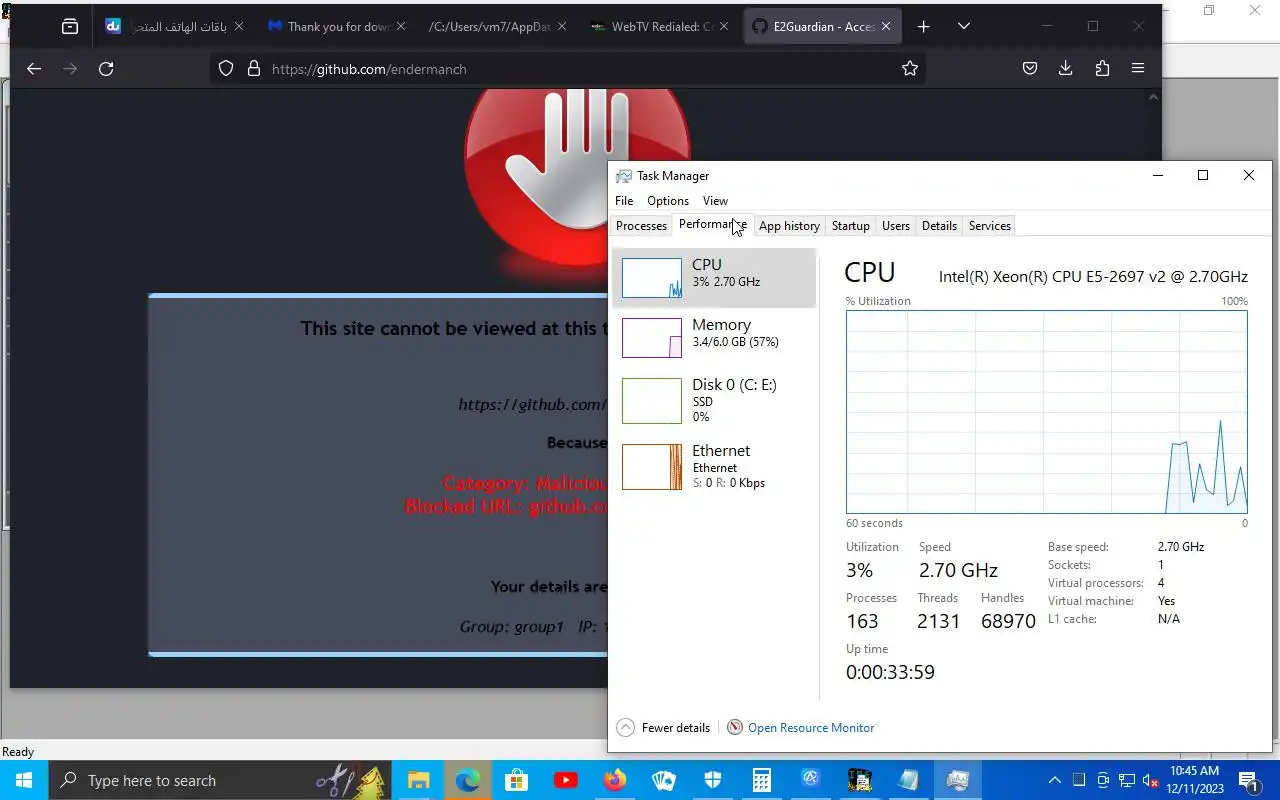Open Firefox View recent browsing icon
This screenshot has width=1280, height=800.
pos(70,27)
